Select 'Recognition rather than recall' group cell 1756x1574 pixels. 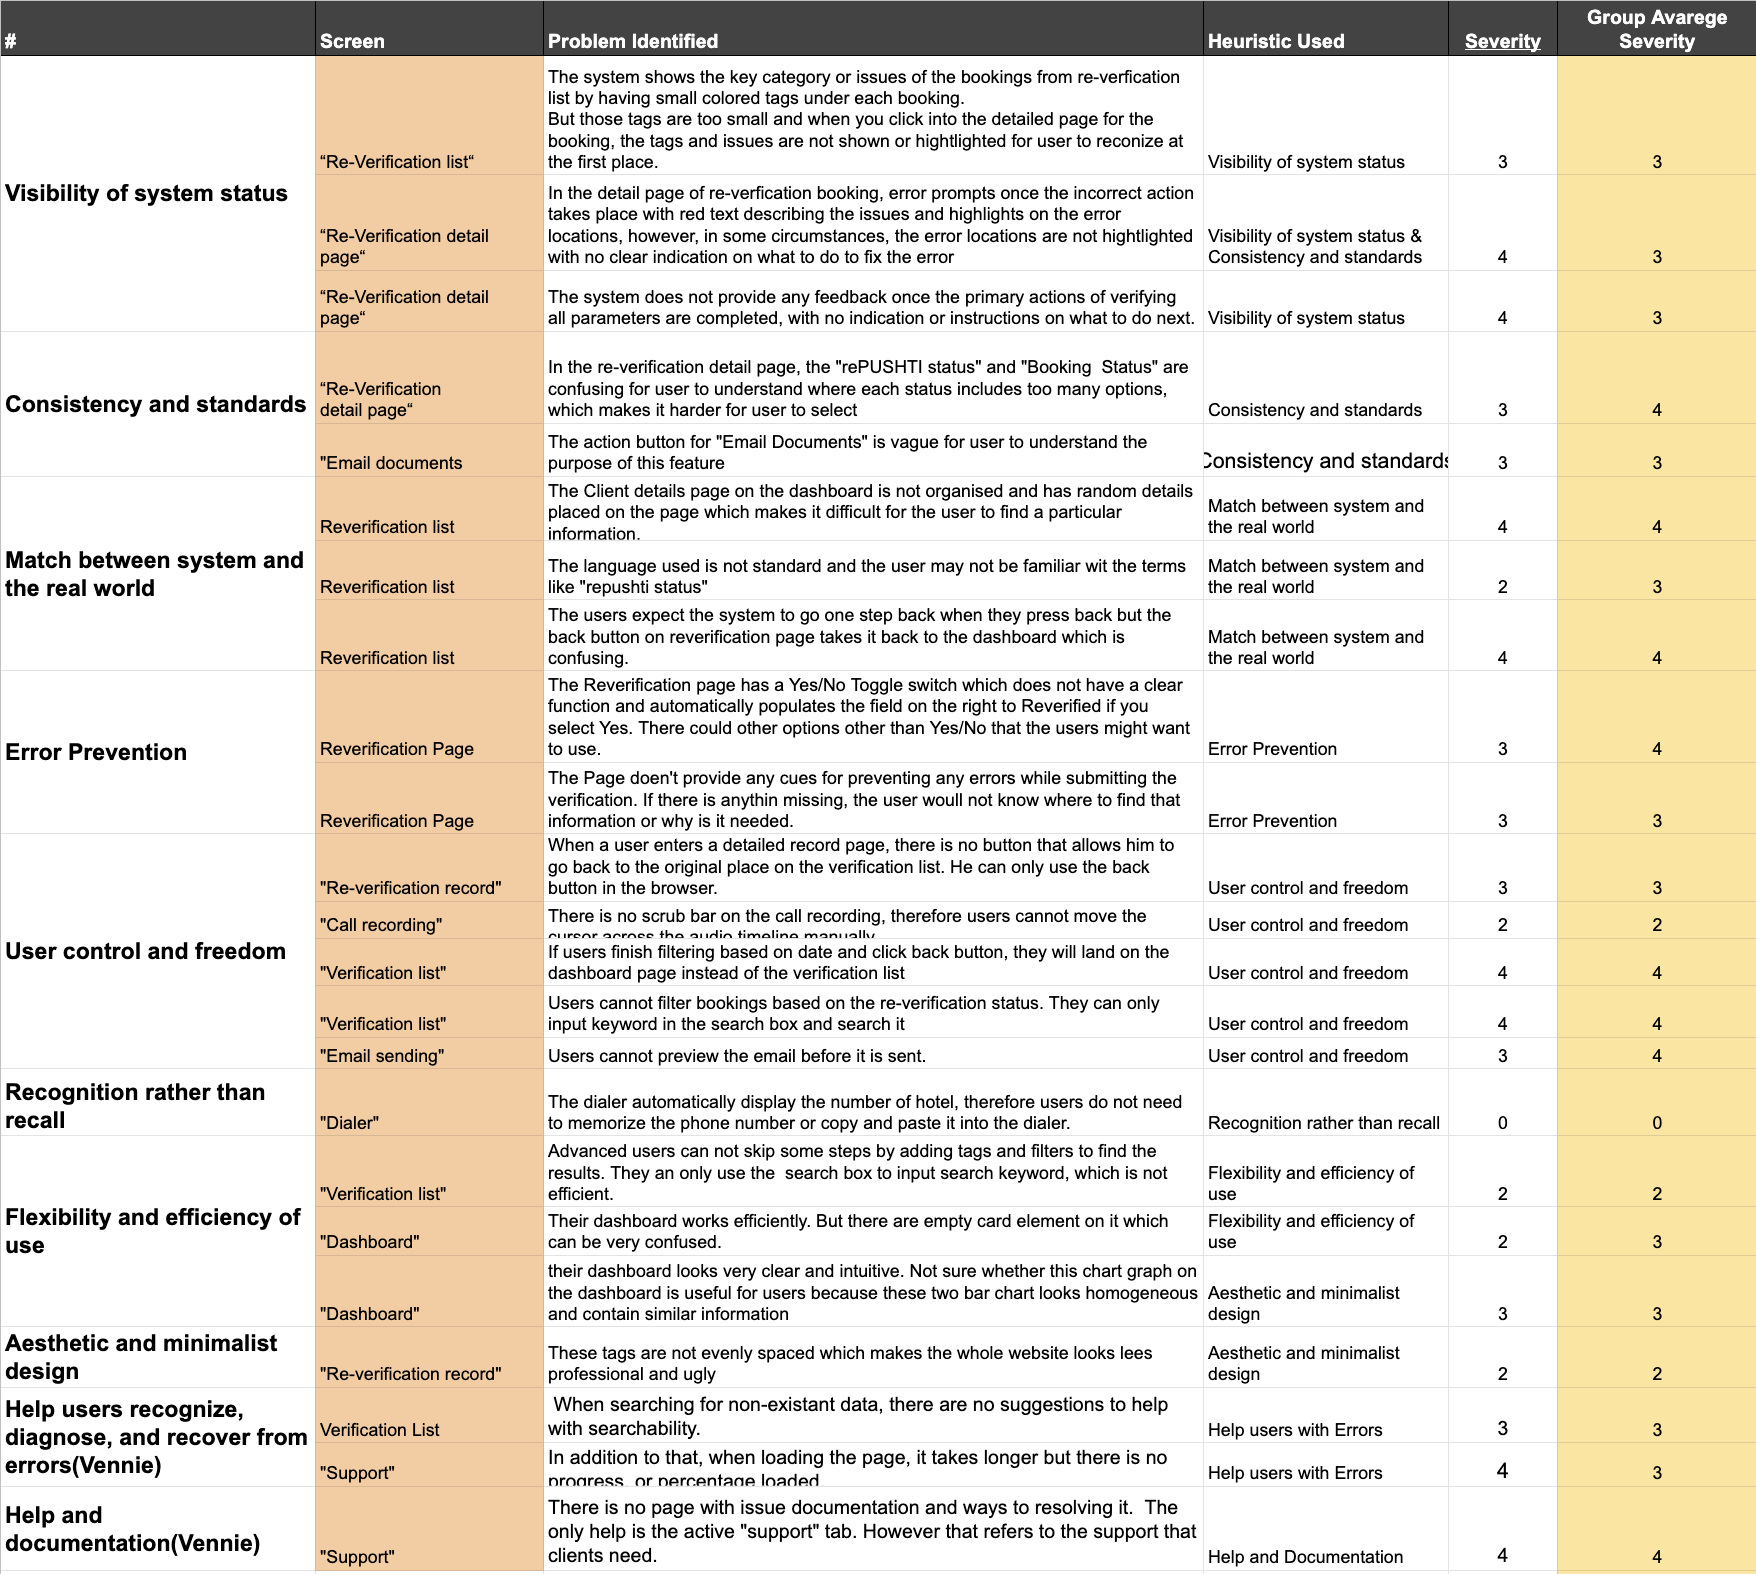tap(158, 1103)
